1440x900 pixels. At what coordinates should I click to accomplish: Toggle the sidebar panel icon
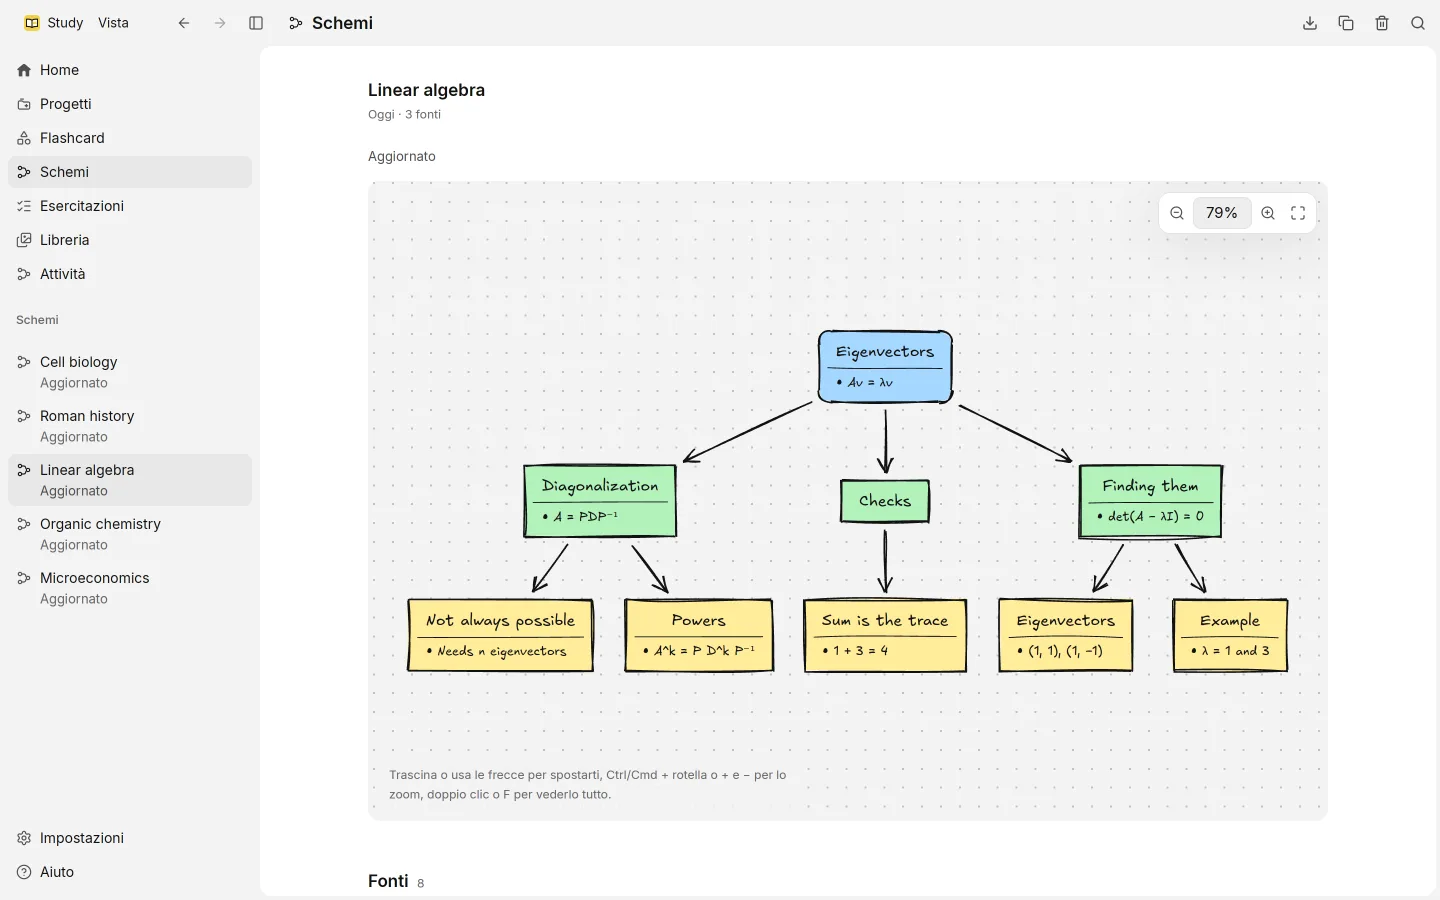[256, 23]
